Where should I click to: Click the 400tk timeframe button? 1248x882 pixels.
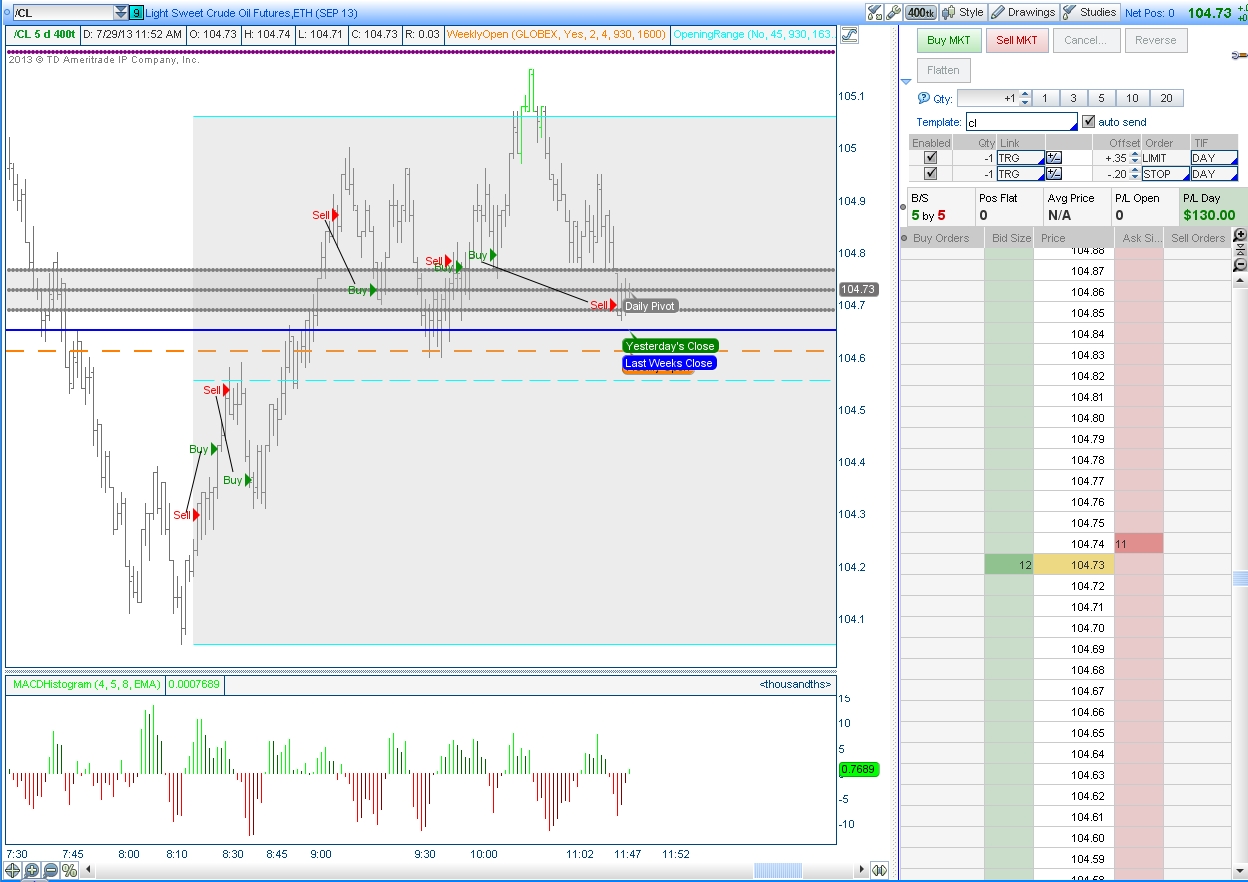tap(920, 12)
